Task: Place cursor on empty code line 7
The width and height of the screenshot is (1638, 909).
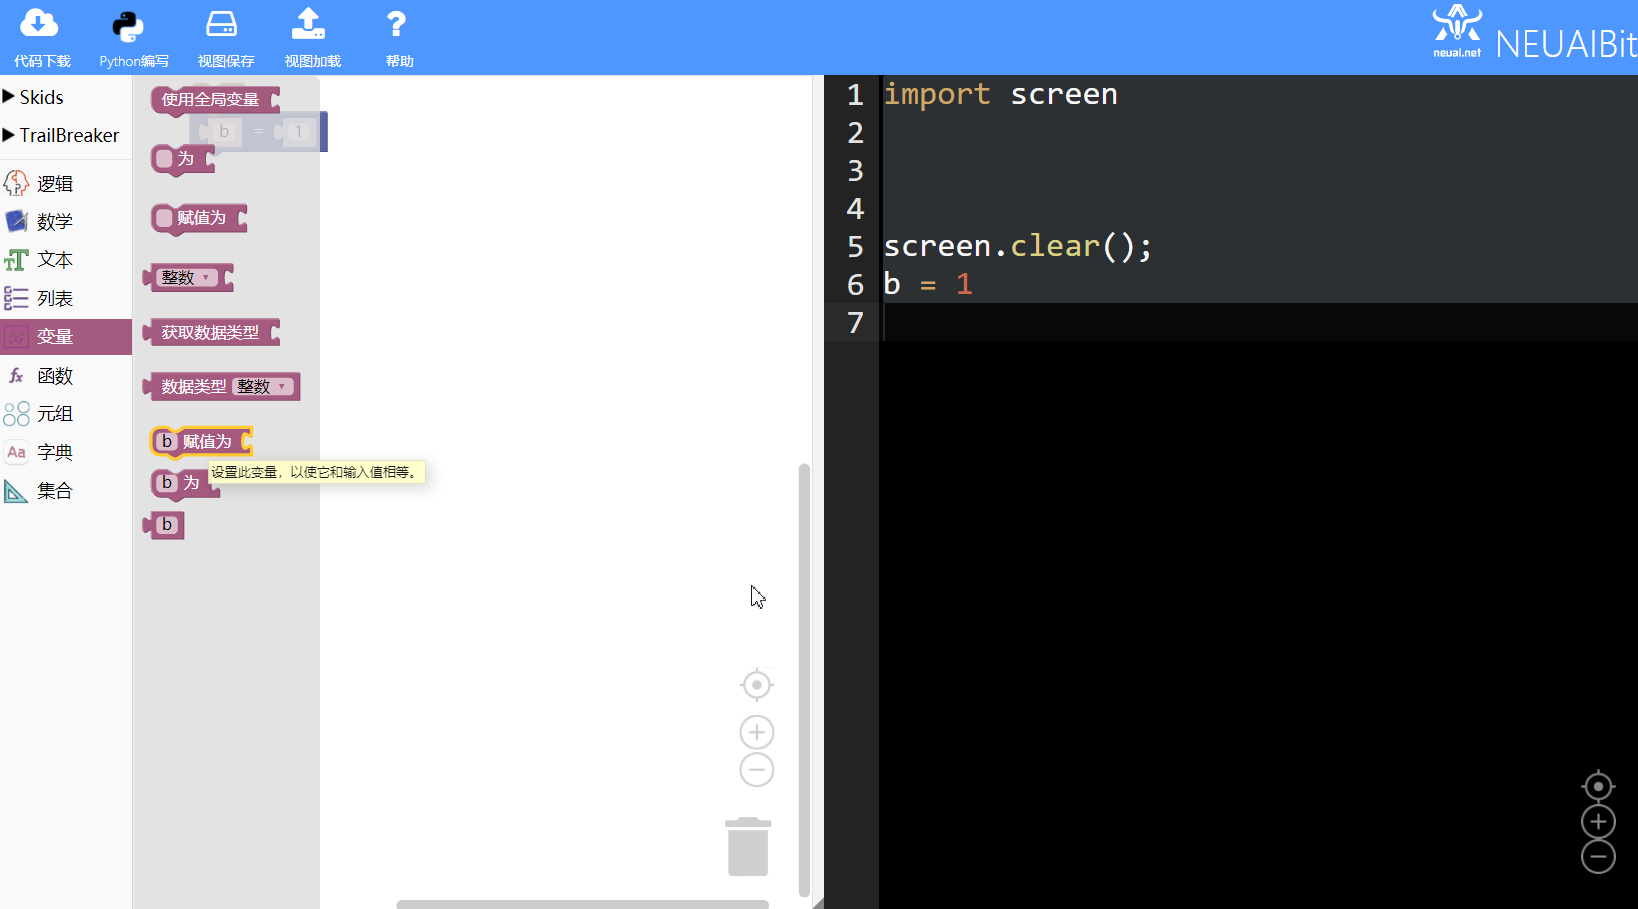Action: click(x=1258, y=322)
